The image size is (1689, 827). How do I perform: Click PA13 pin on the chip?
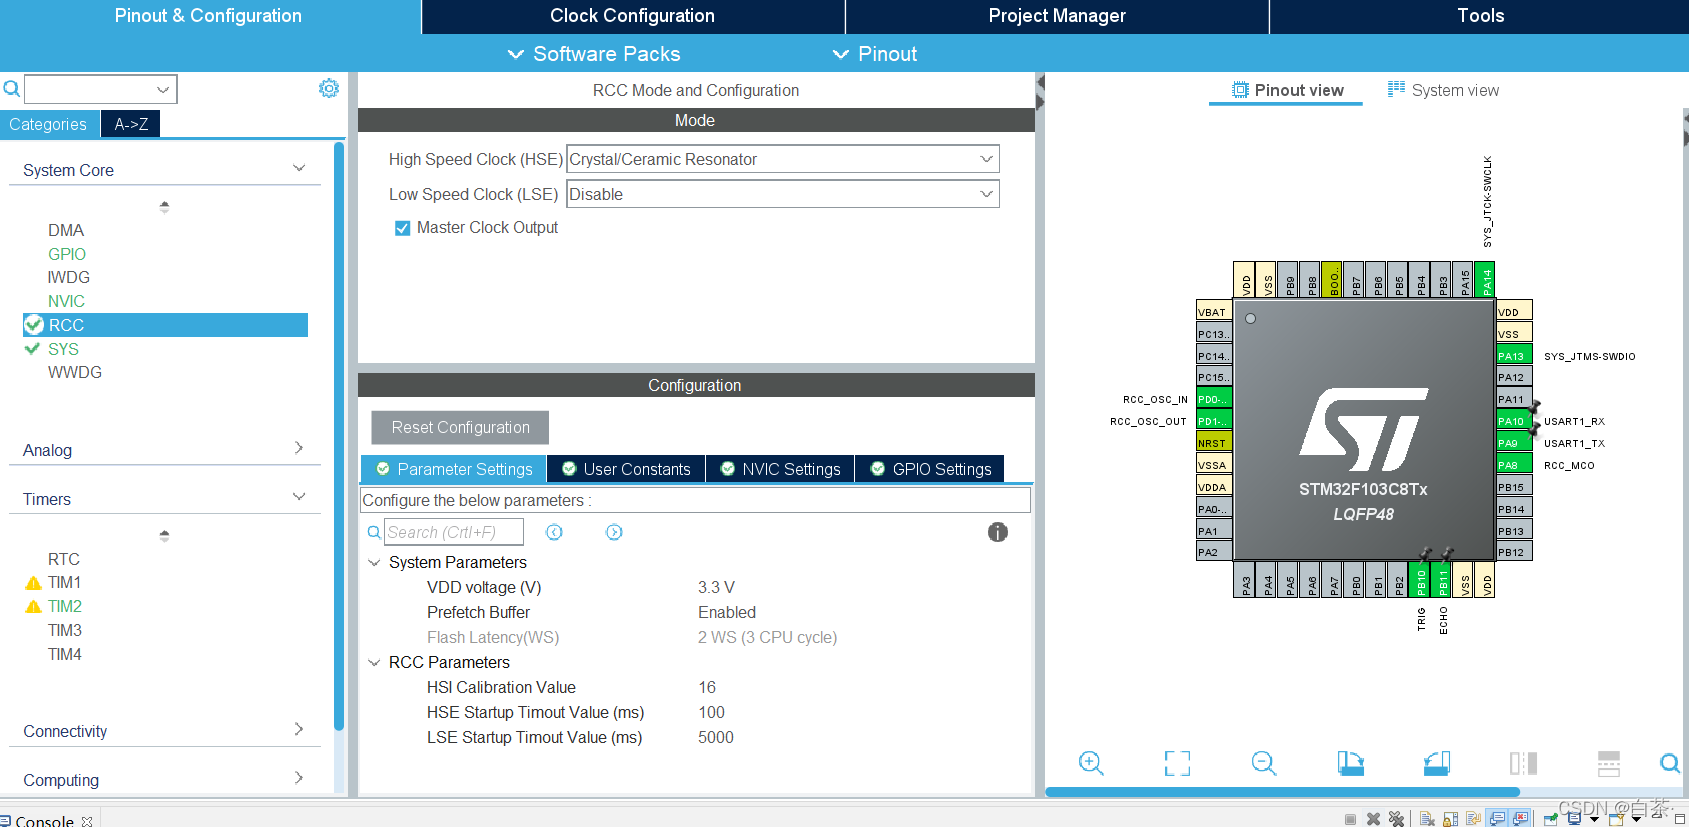(x=1514, y=356)
